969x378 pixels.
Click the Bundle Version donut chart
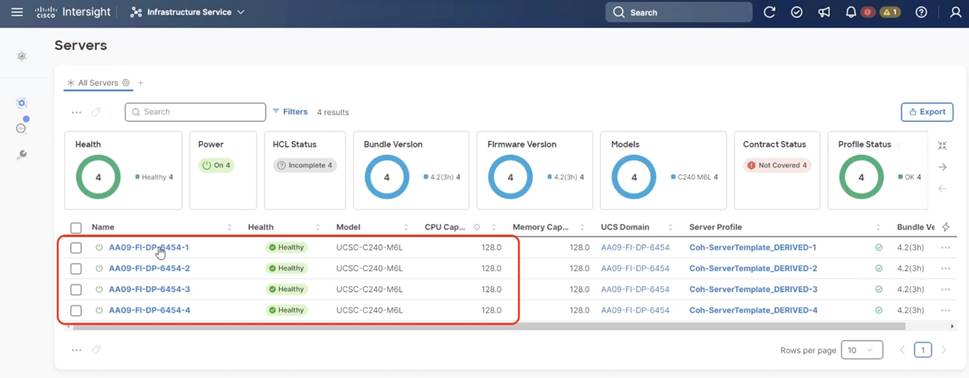click(x=387, y=177)
